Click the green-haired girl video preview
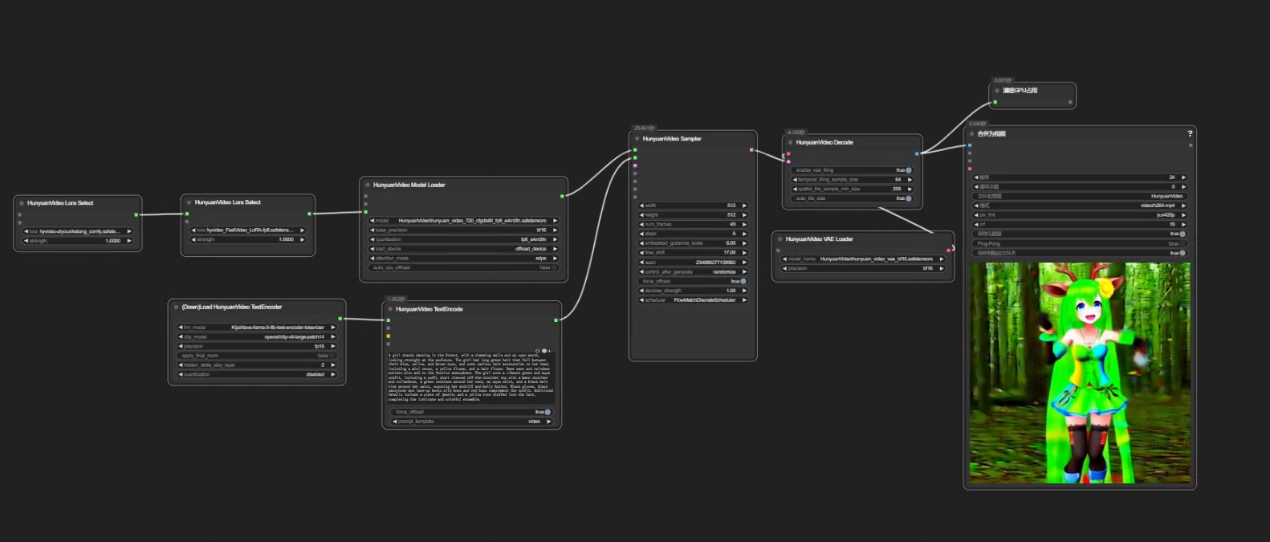1270x542 pixels. 1079,372
